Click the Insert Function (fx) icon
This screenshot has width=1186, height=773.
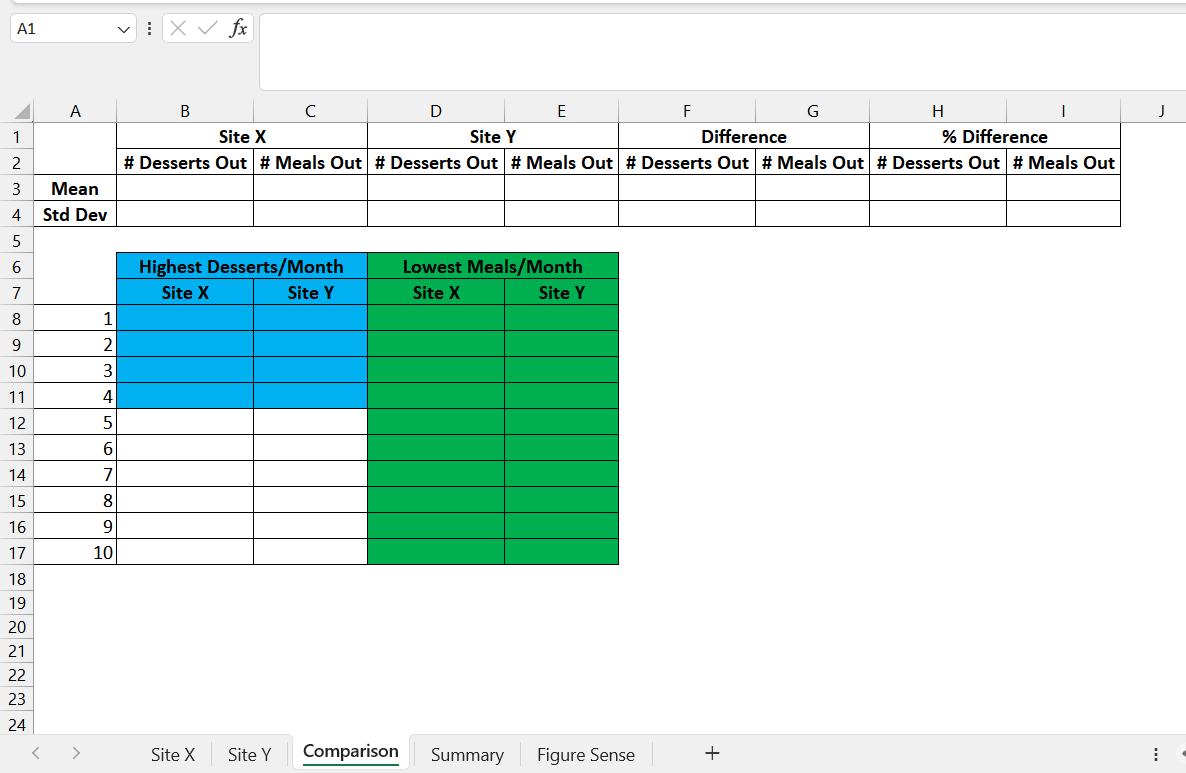coord(238,29)
